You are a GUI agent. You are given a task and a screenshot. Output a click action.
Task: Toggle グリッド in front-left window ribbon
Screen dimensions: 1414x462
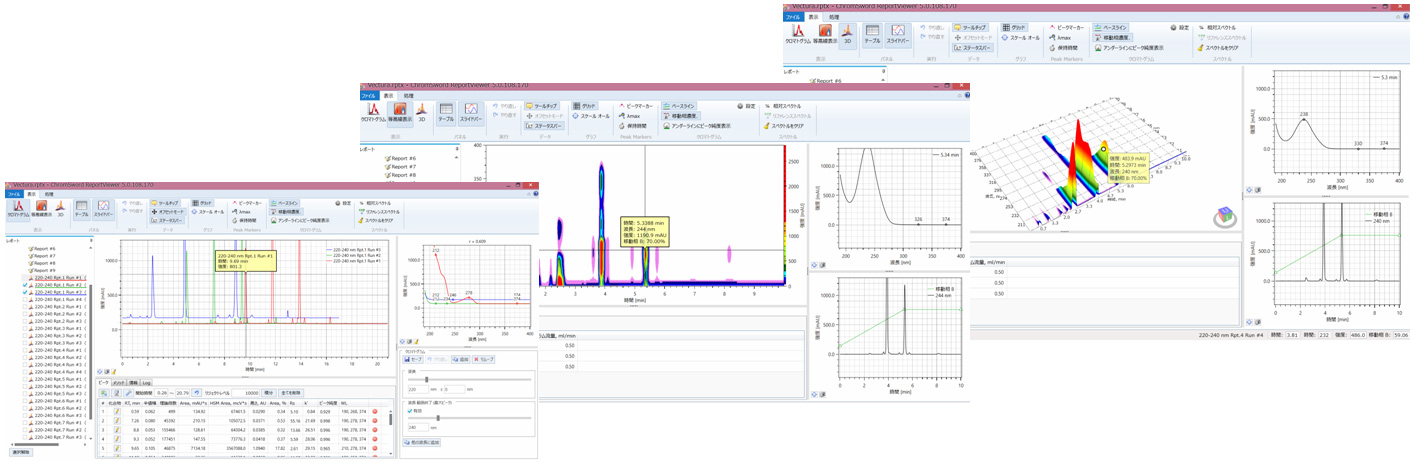click(202, 203)
